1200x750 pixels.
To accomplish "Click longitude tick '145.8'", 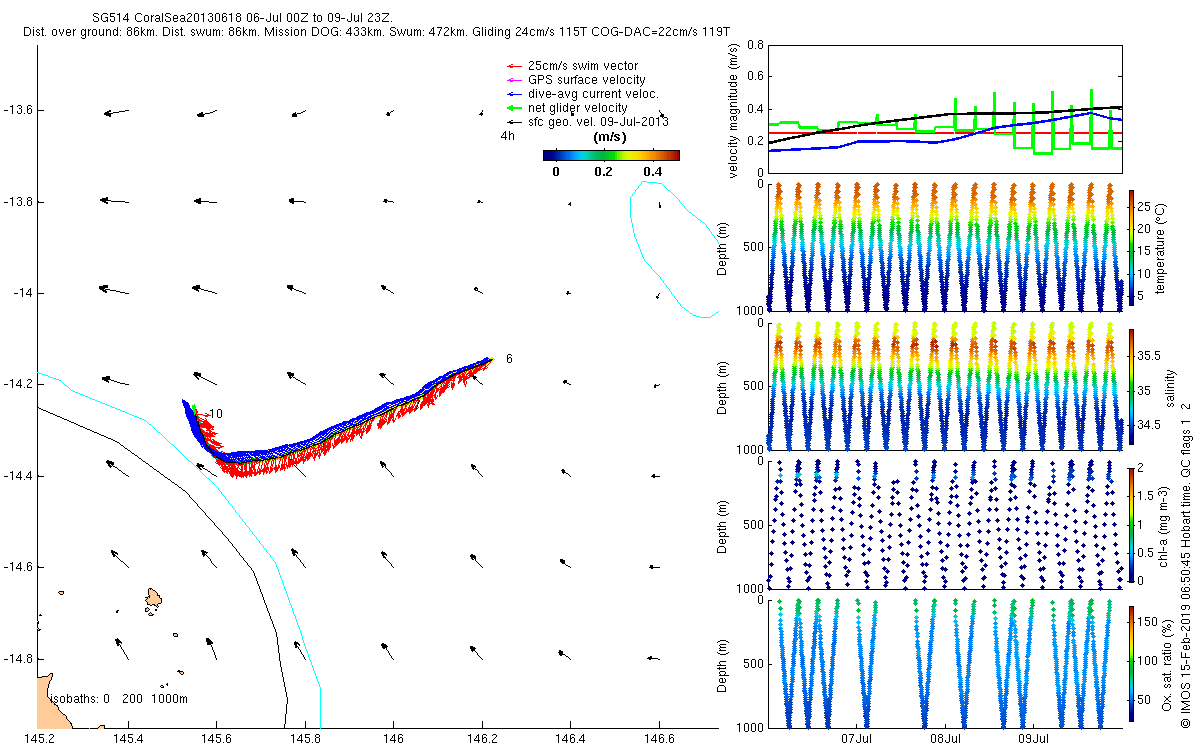I will point(305,738).
